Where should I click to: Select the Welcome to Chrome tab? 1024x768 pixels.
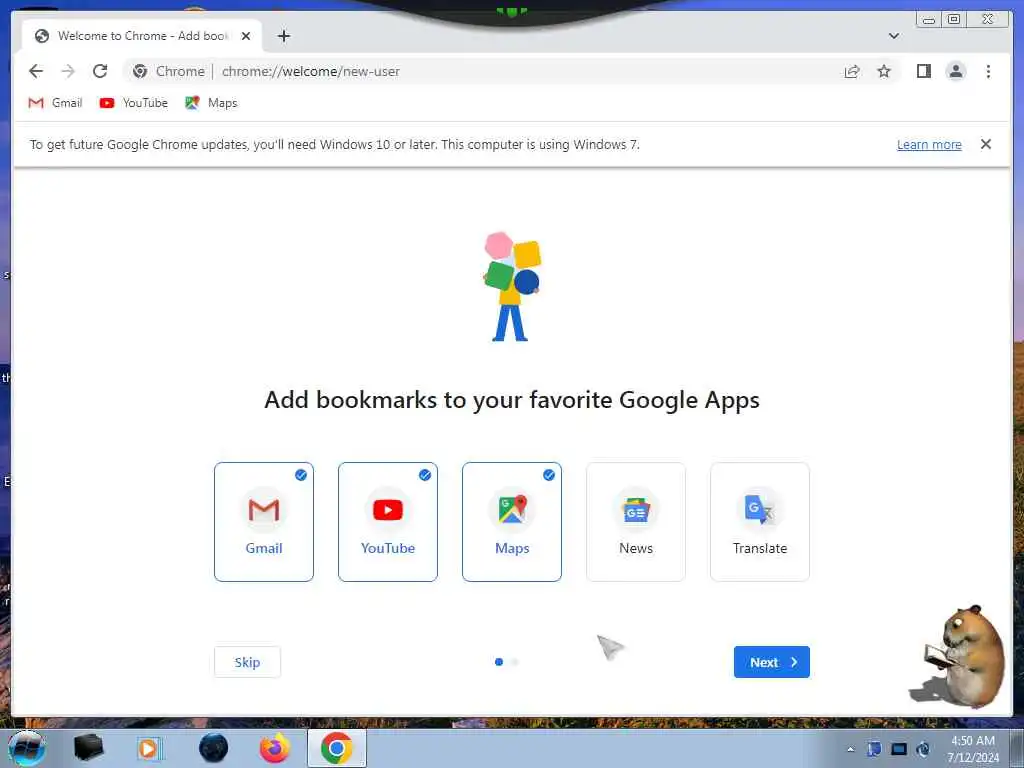pos(142,36)
